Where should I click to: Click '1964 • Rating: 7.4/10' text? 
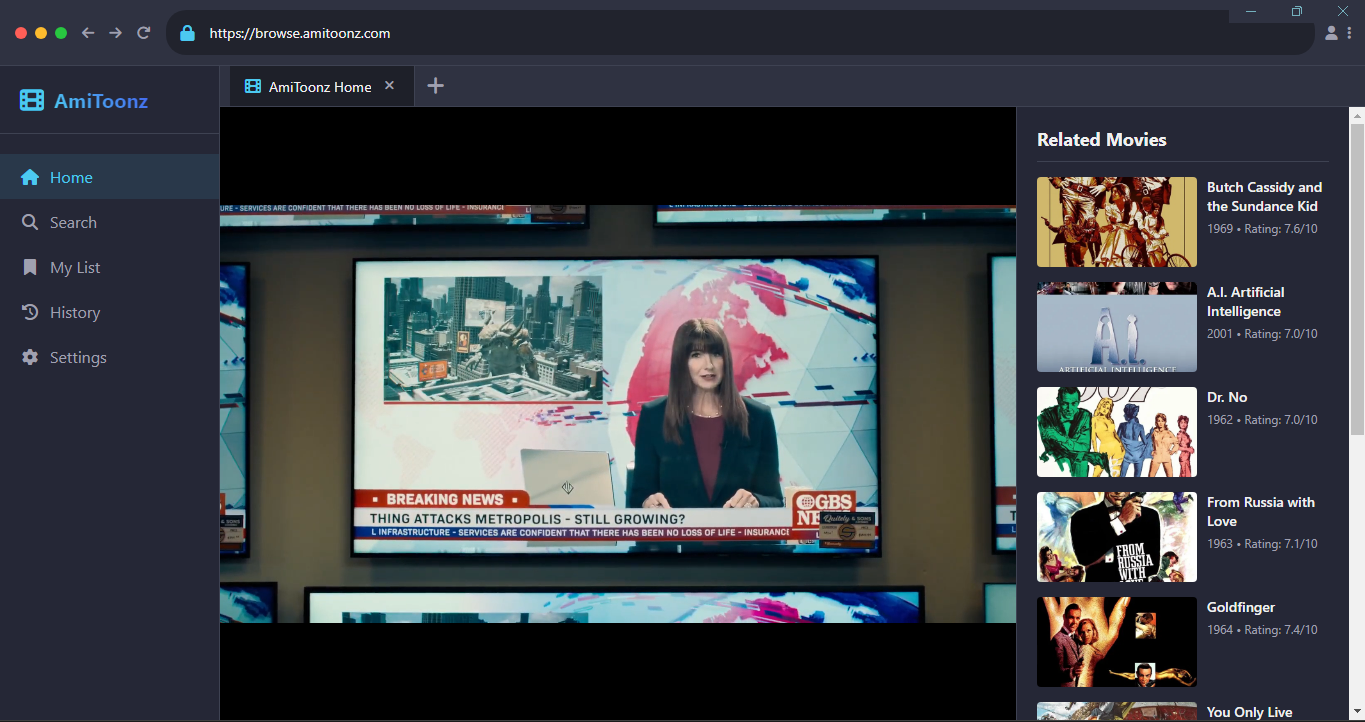point(1262,630)
